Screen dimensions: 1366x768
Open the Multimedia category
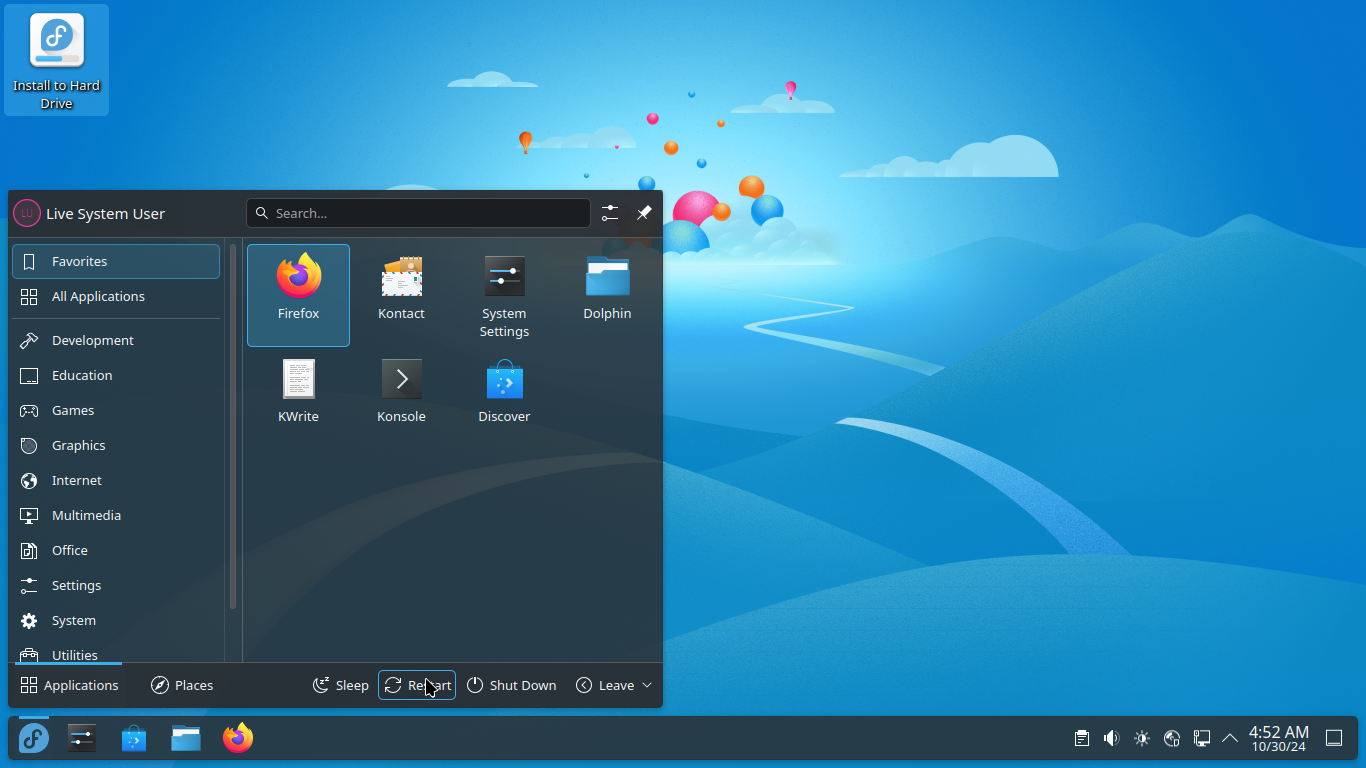tap(116, 515)
